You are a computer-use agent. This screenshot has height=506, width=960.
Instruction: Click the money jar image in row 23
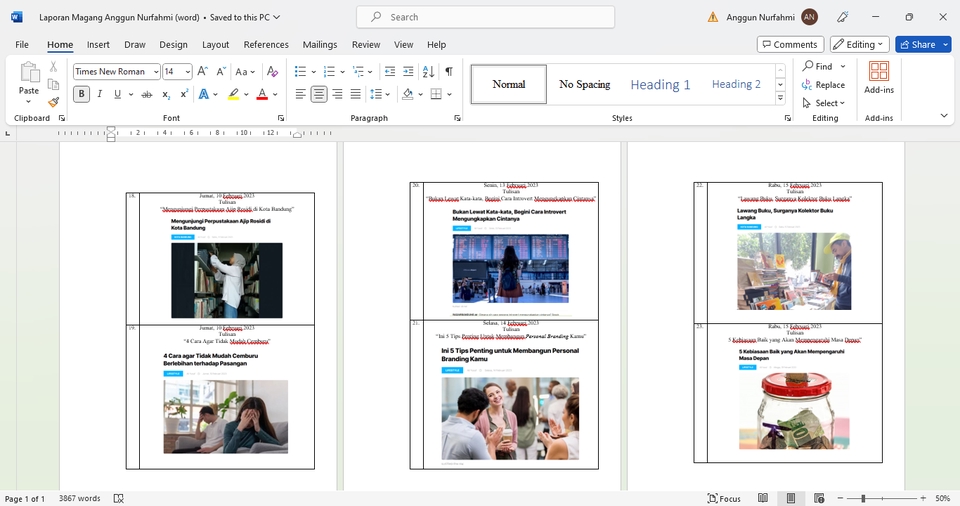794,411
